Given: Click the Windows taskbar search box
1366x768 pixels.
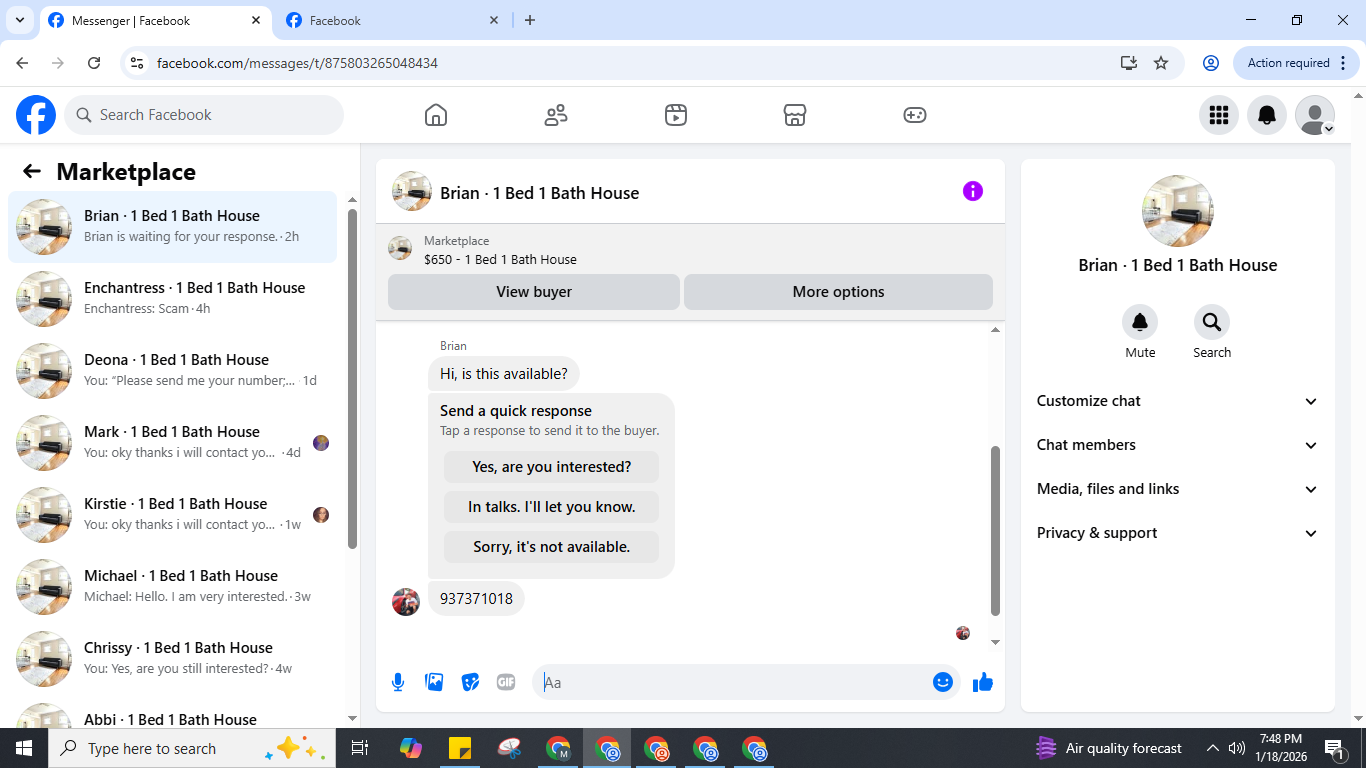Looking at the screenshot, I should tap(192, 748).
